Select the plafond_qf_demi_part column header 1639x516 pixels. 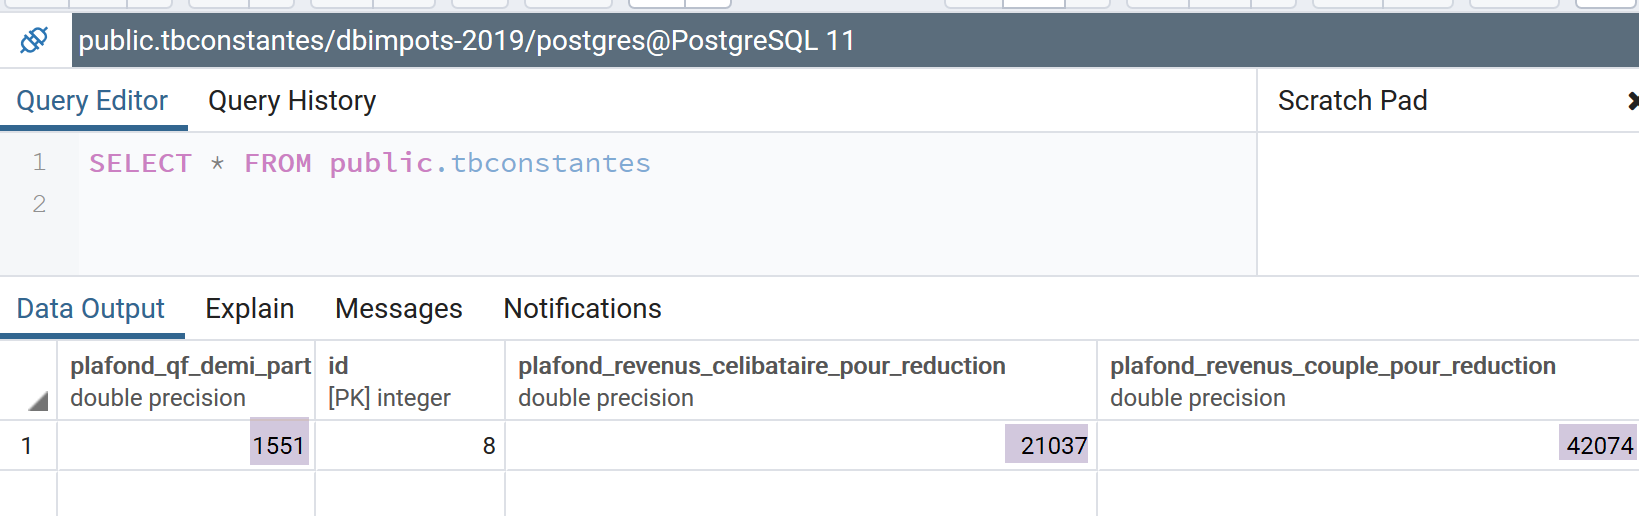[187, 381]
